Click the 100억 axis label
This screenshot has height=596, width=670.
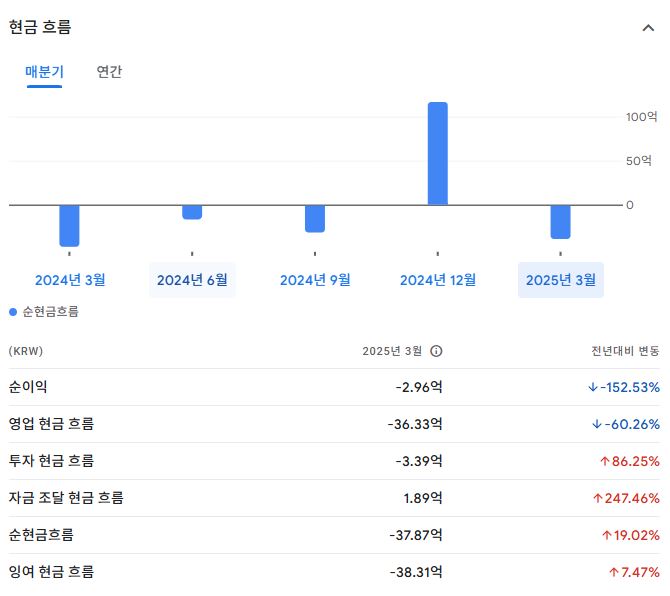click(x=641, y=117)
